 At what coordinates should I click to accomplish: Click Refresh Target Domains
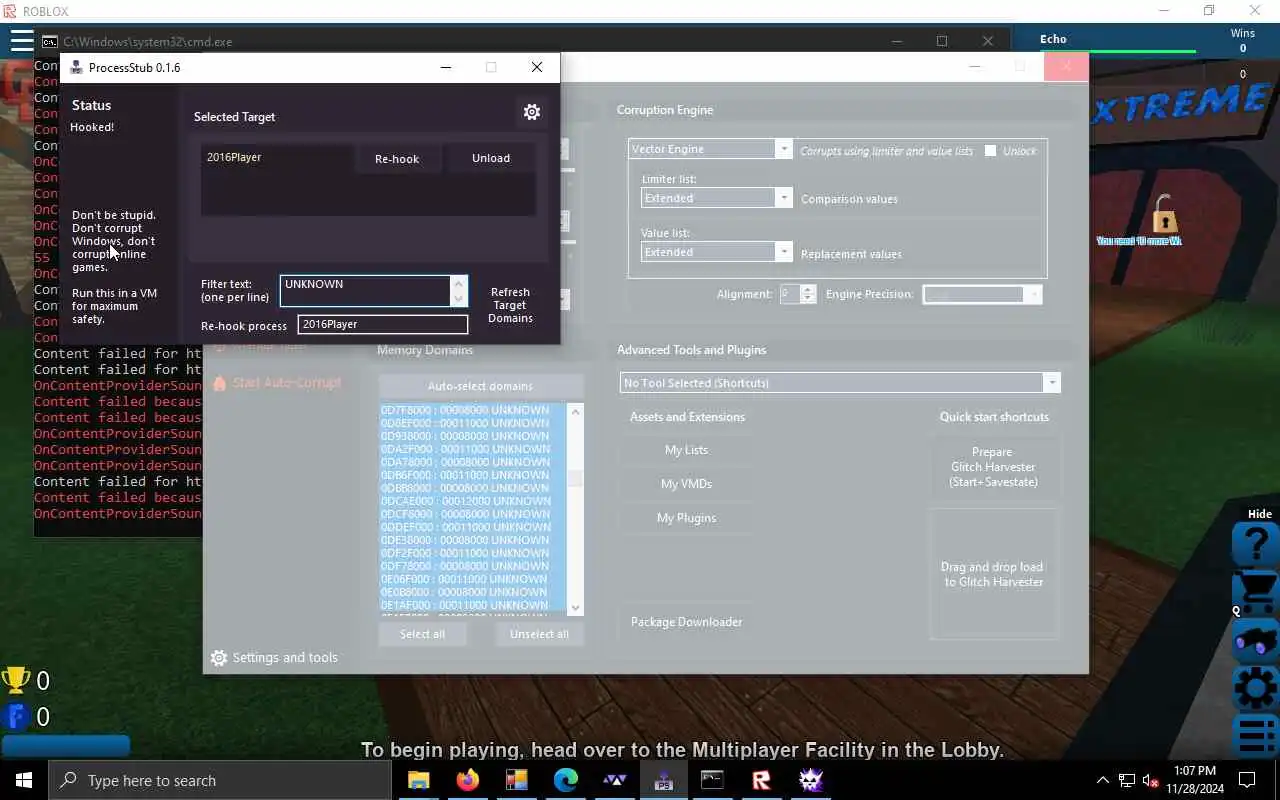pyautogui.click(x=510, y=305)
